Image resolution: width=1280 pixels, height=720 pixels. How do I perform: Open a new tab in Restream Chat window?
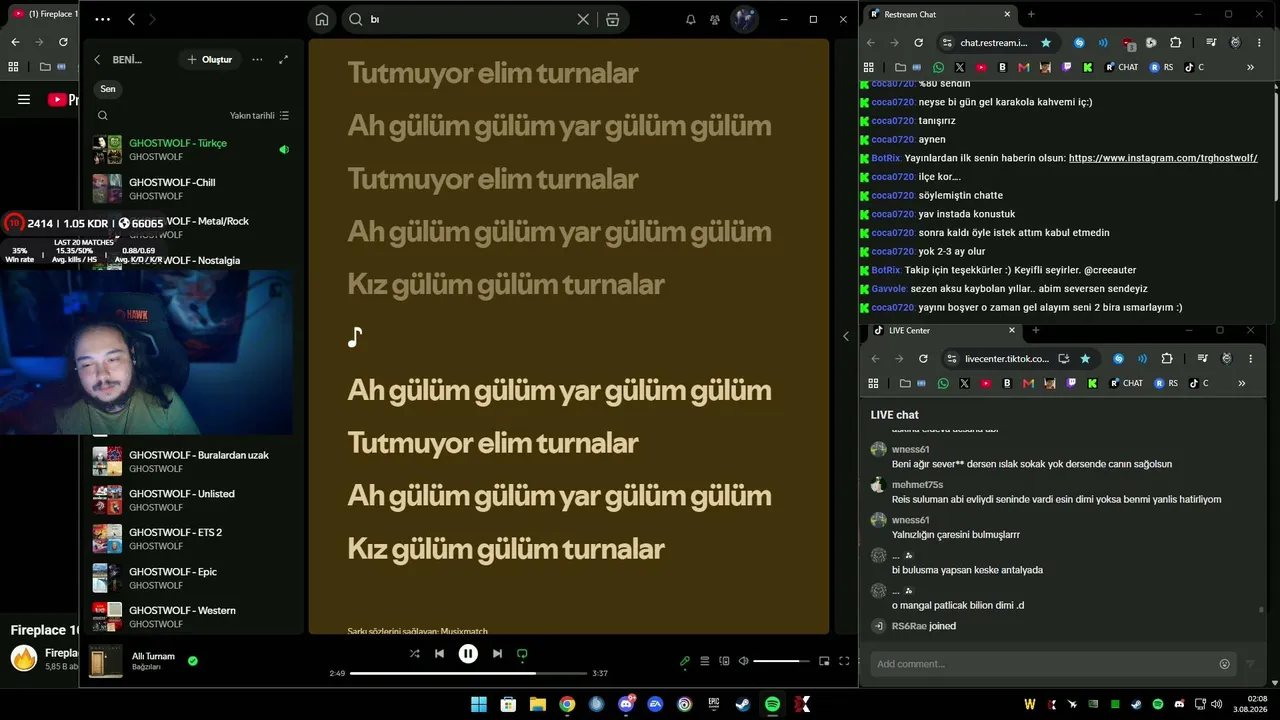point(1031,14)
